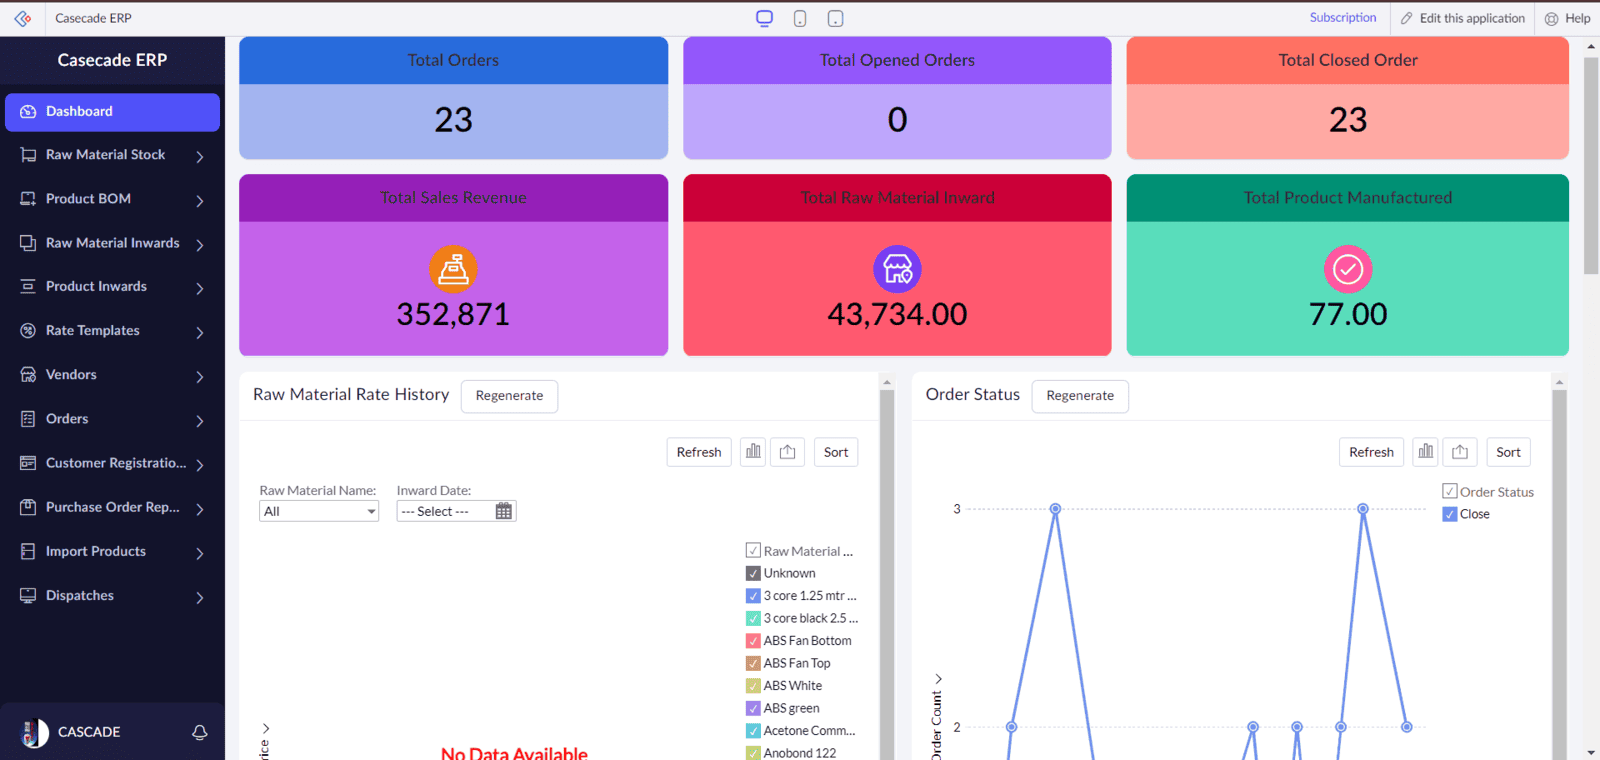Expand the Dispatches chevron
The height and width of the screenshot is (760, 1600).
coord(200,597)
